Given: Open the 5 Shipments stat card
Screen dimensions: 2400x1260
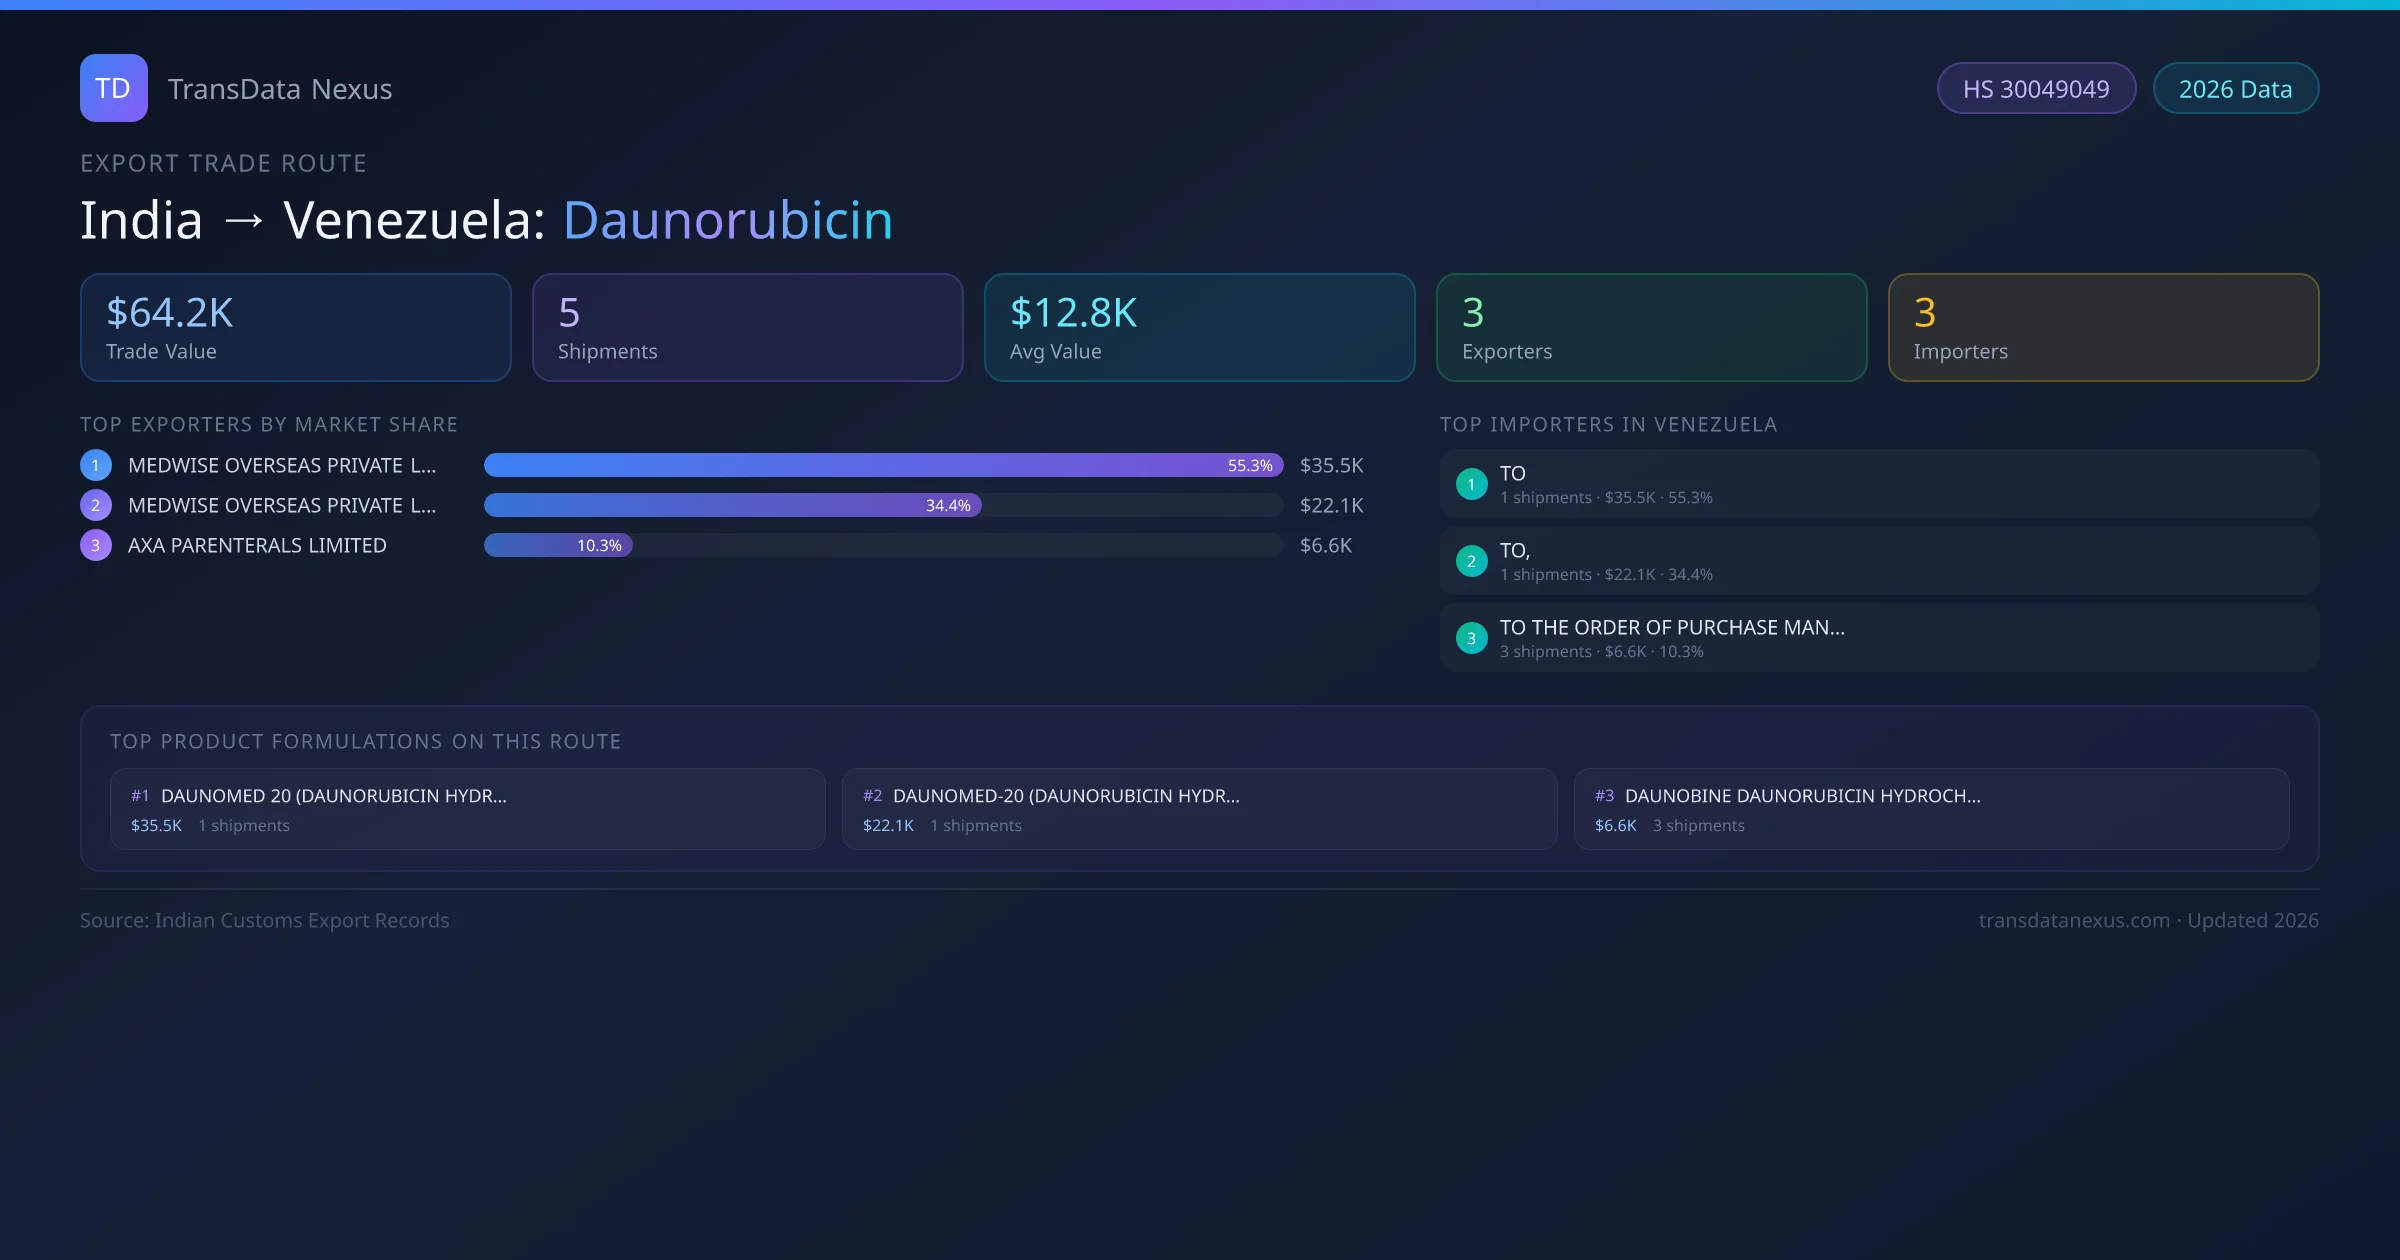Looking at the screenshot, I should tap(747, 328).
